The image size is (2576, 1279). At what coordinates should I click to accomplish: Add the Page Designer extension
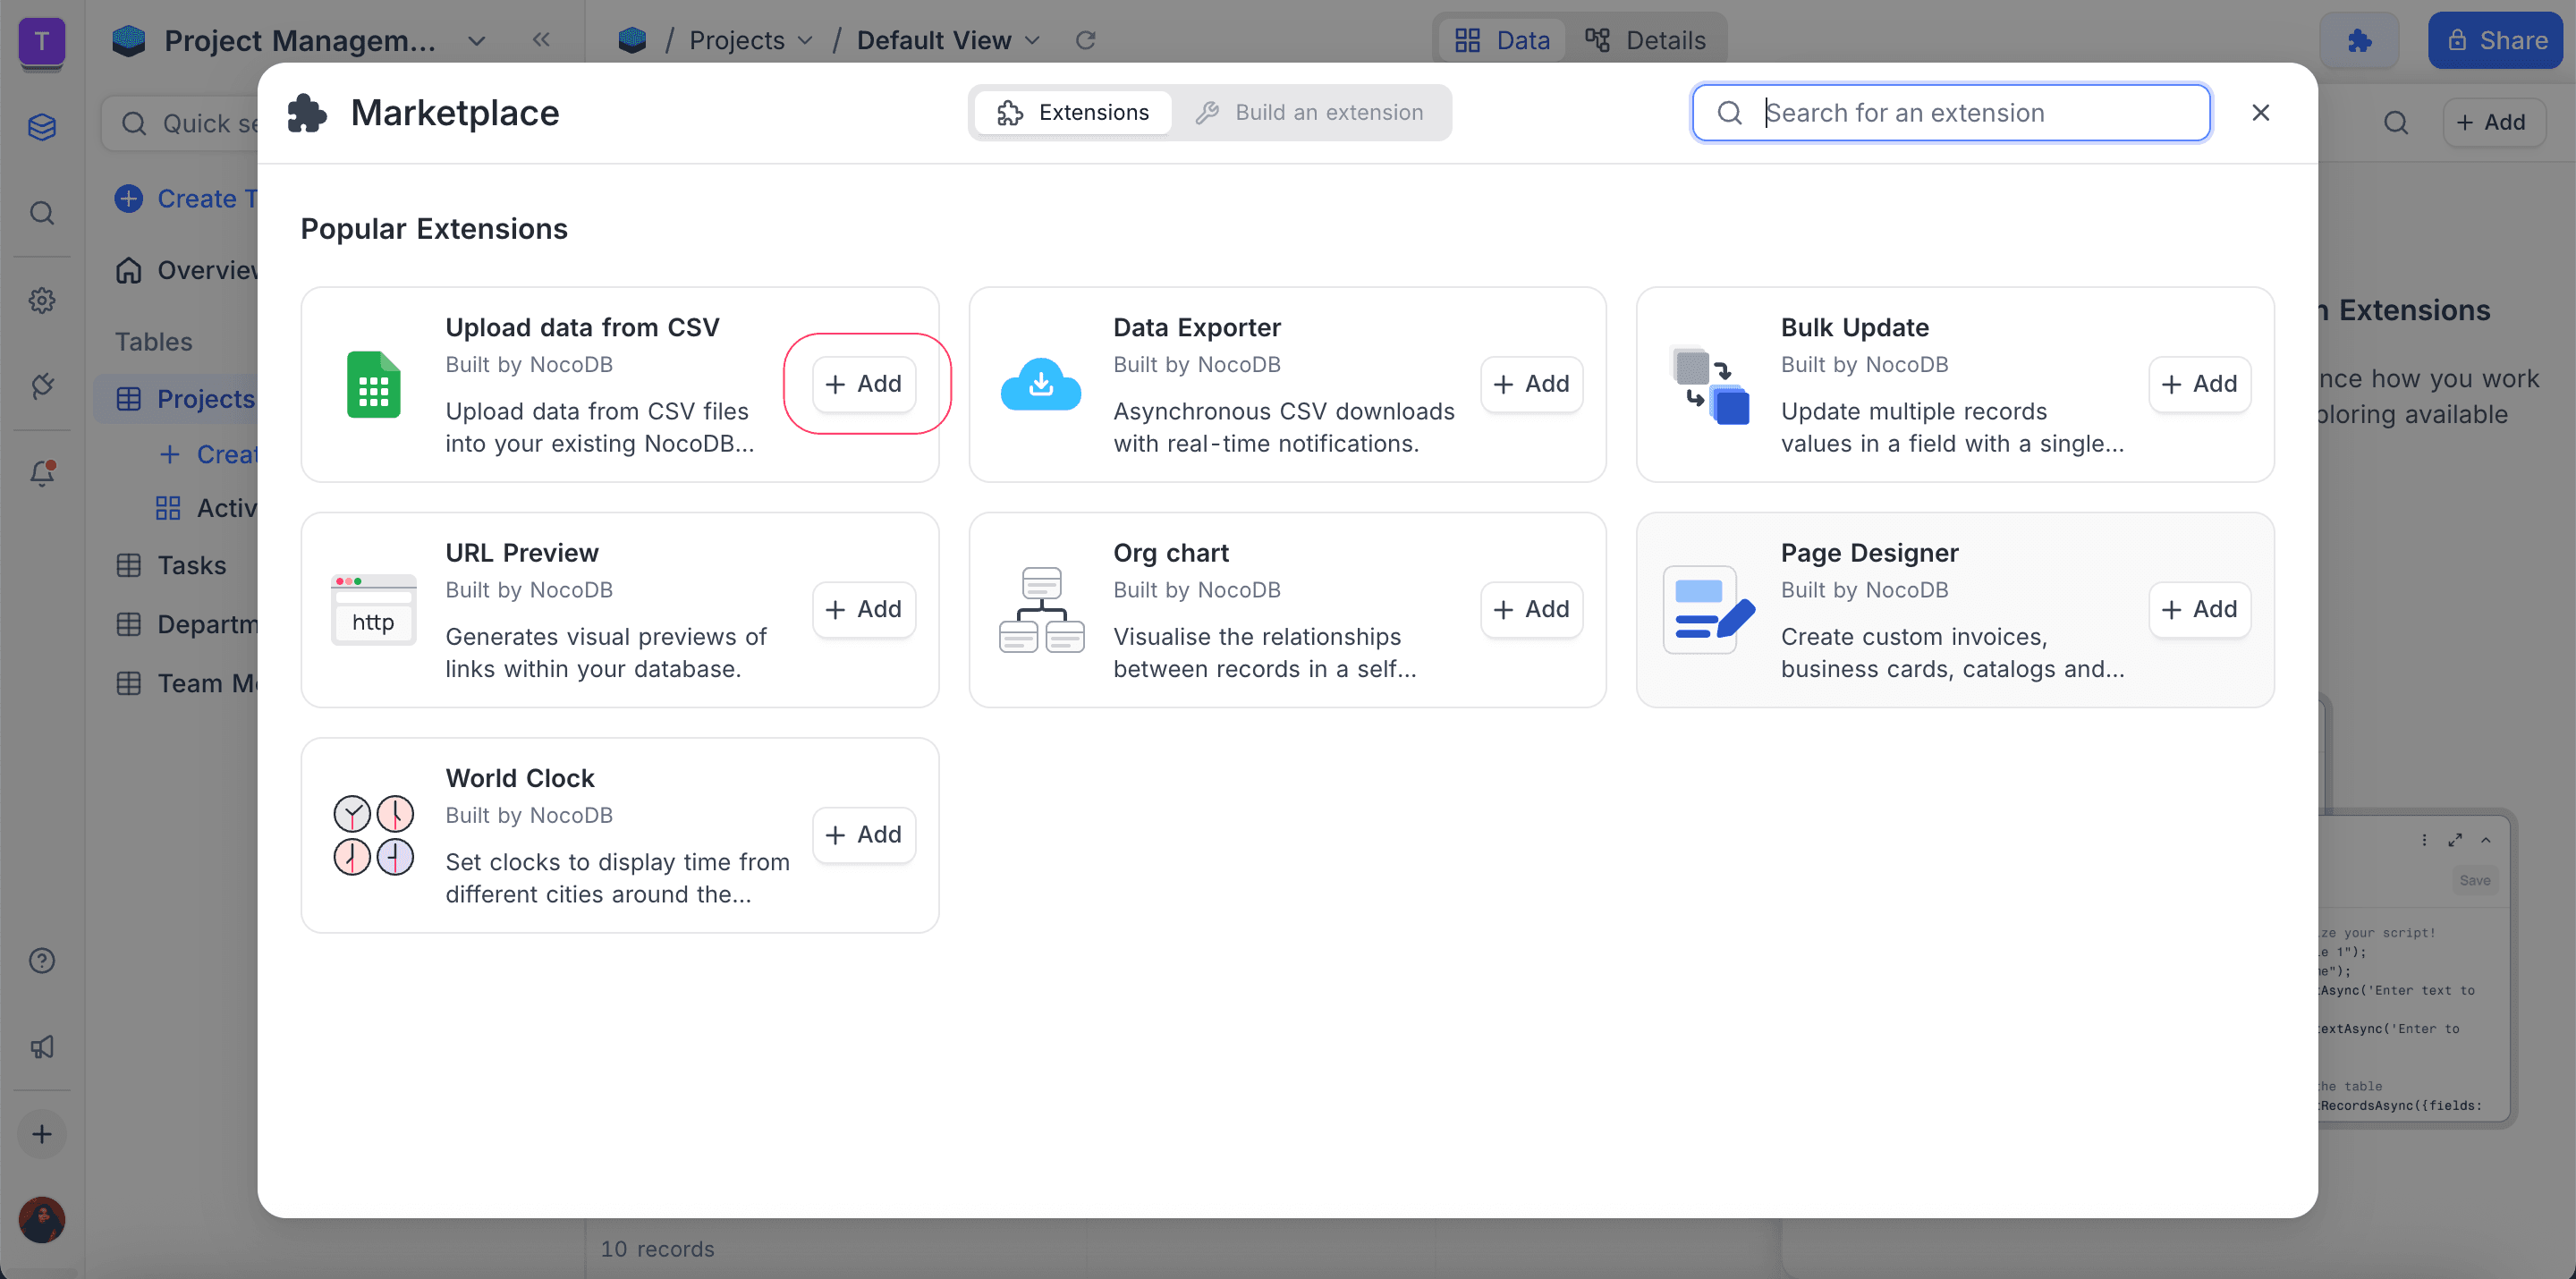2199,609
